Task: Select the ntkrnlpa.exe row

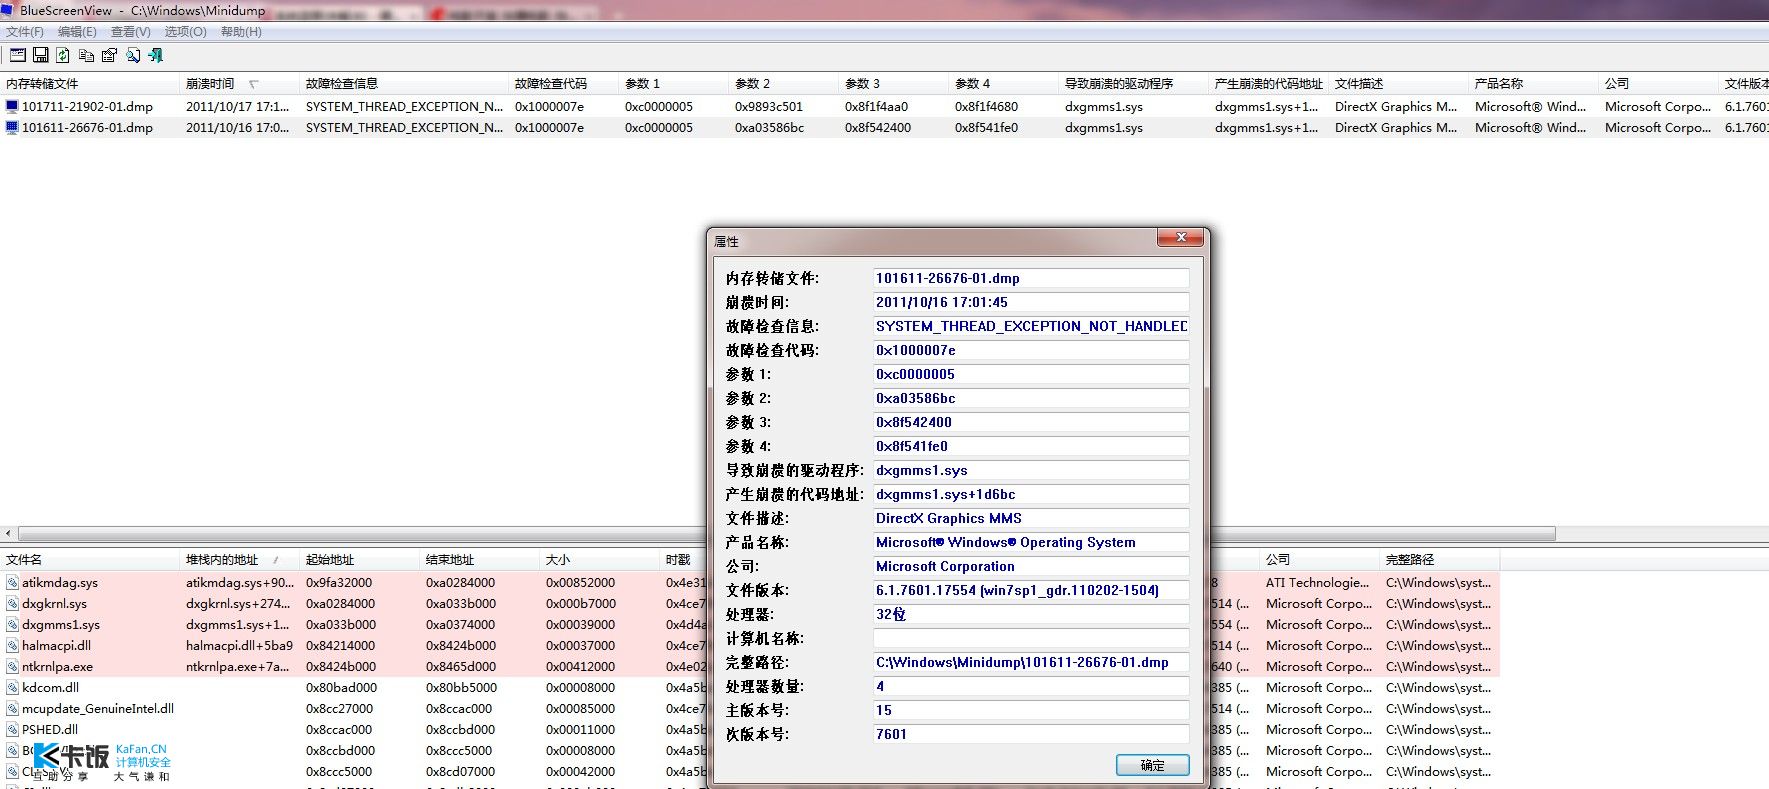Action: [750, 666]
